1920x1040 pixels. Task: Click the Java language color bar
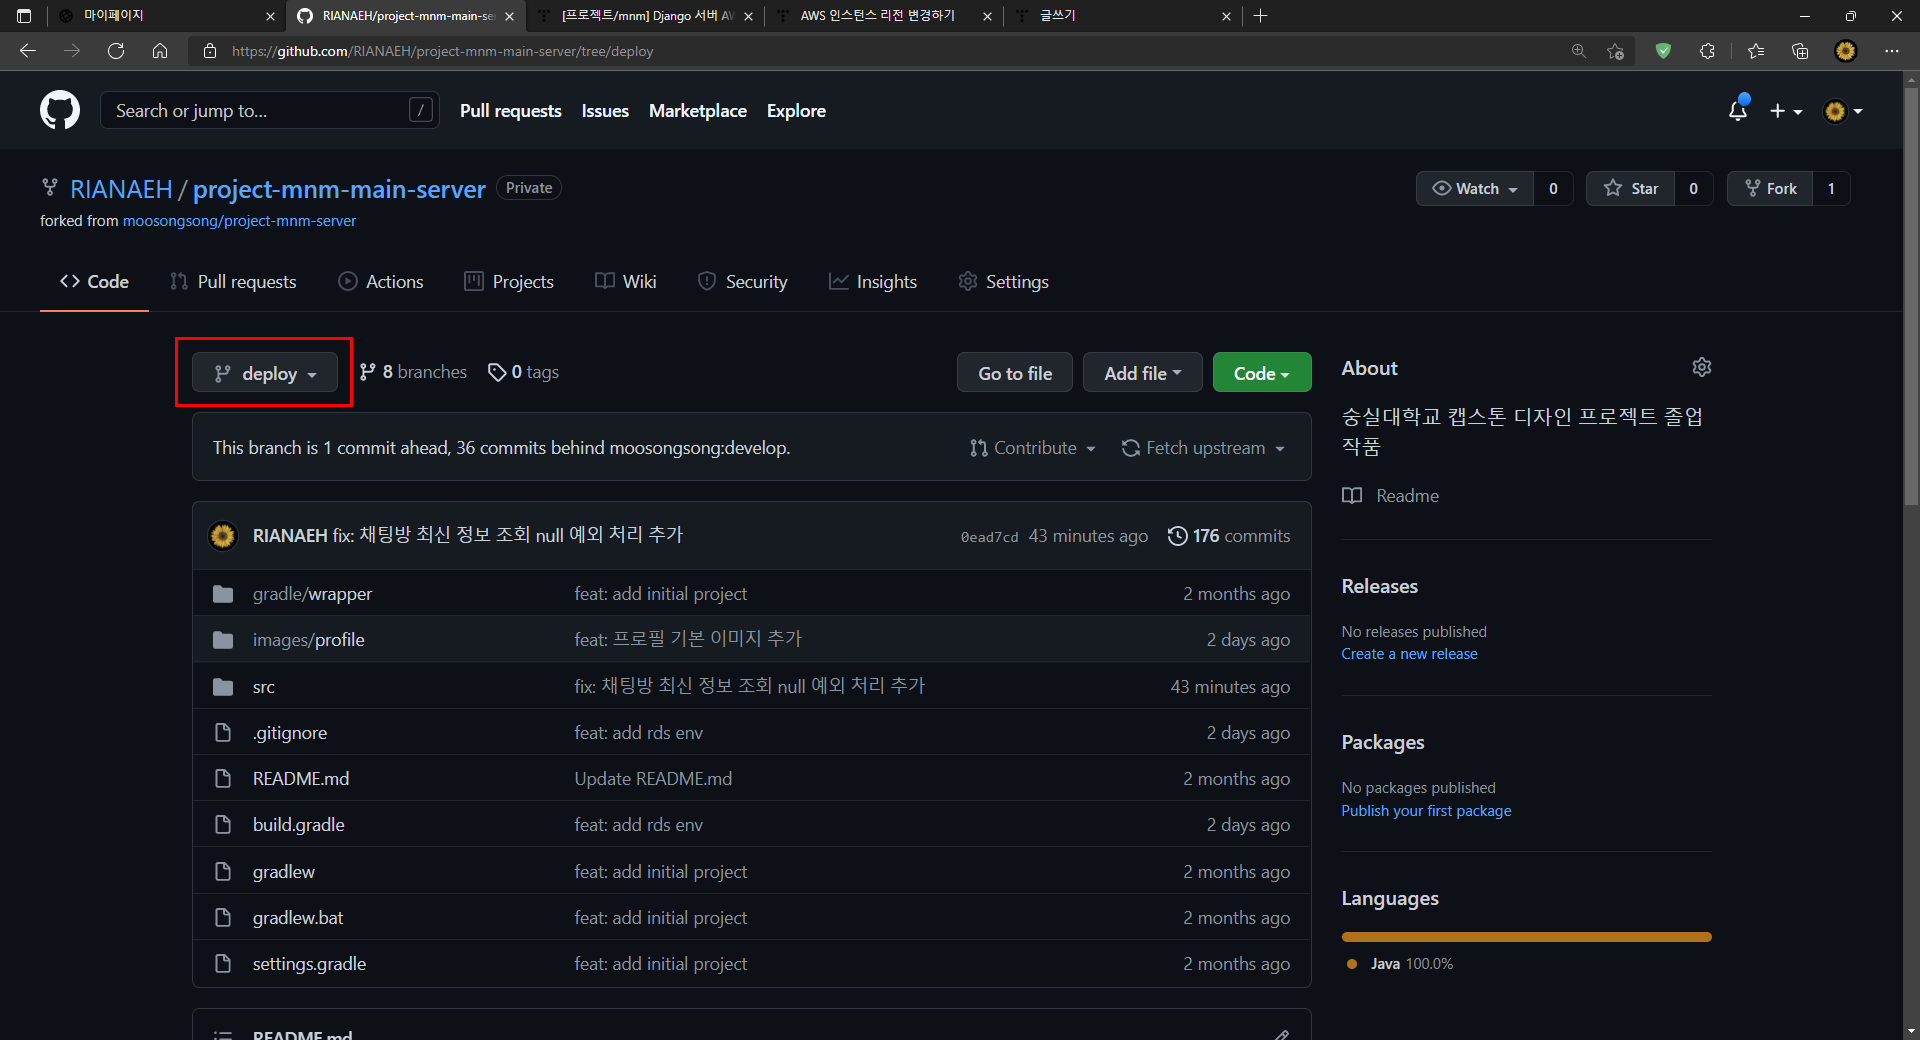tap(1526, 937)
